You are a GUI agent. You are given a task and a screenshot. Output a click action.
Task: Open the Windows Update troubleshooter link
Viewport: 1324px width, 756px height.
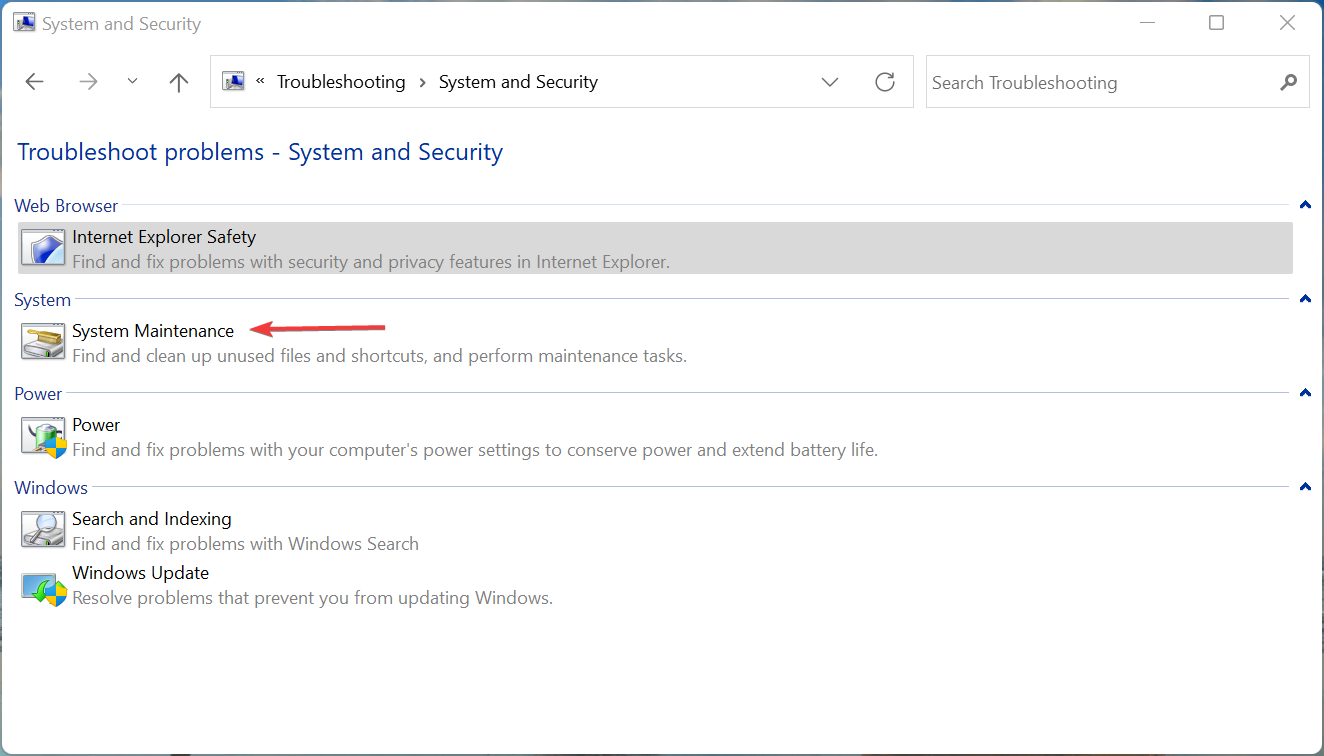(140, 573)
